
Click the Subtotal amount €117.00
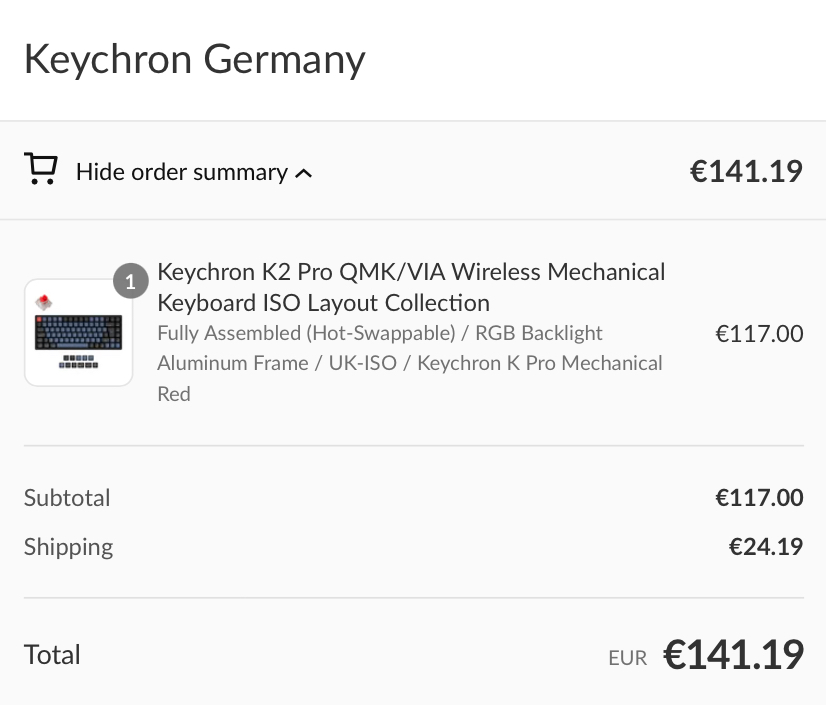point(758,498)
